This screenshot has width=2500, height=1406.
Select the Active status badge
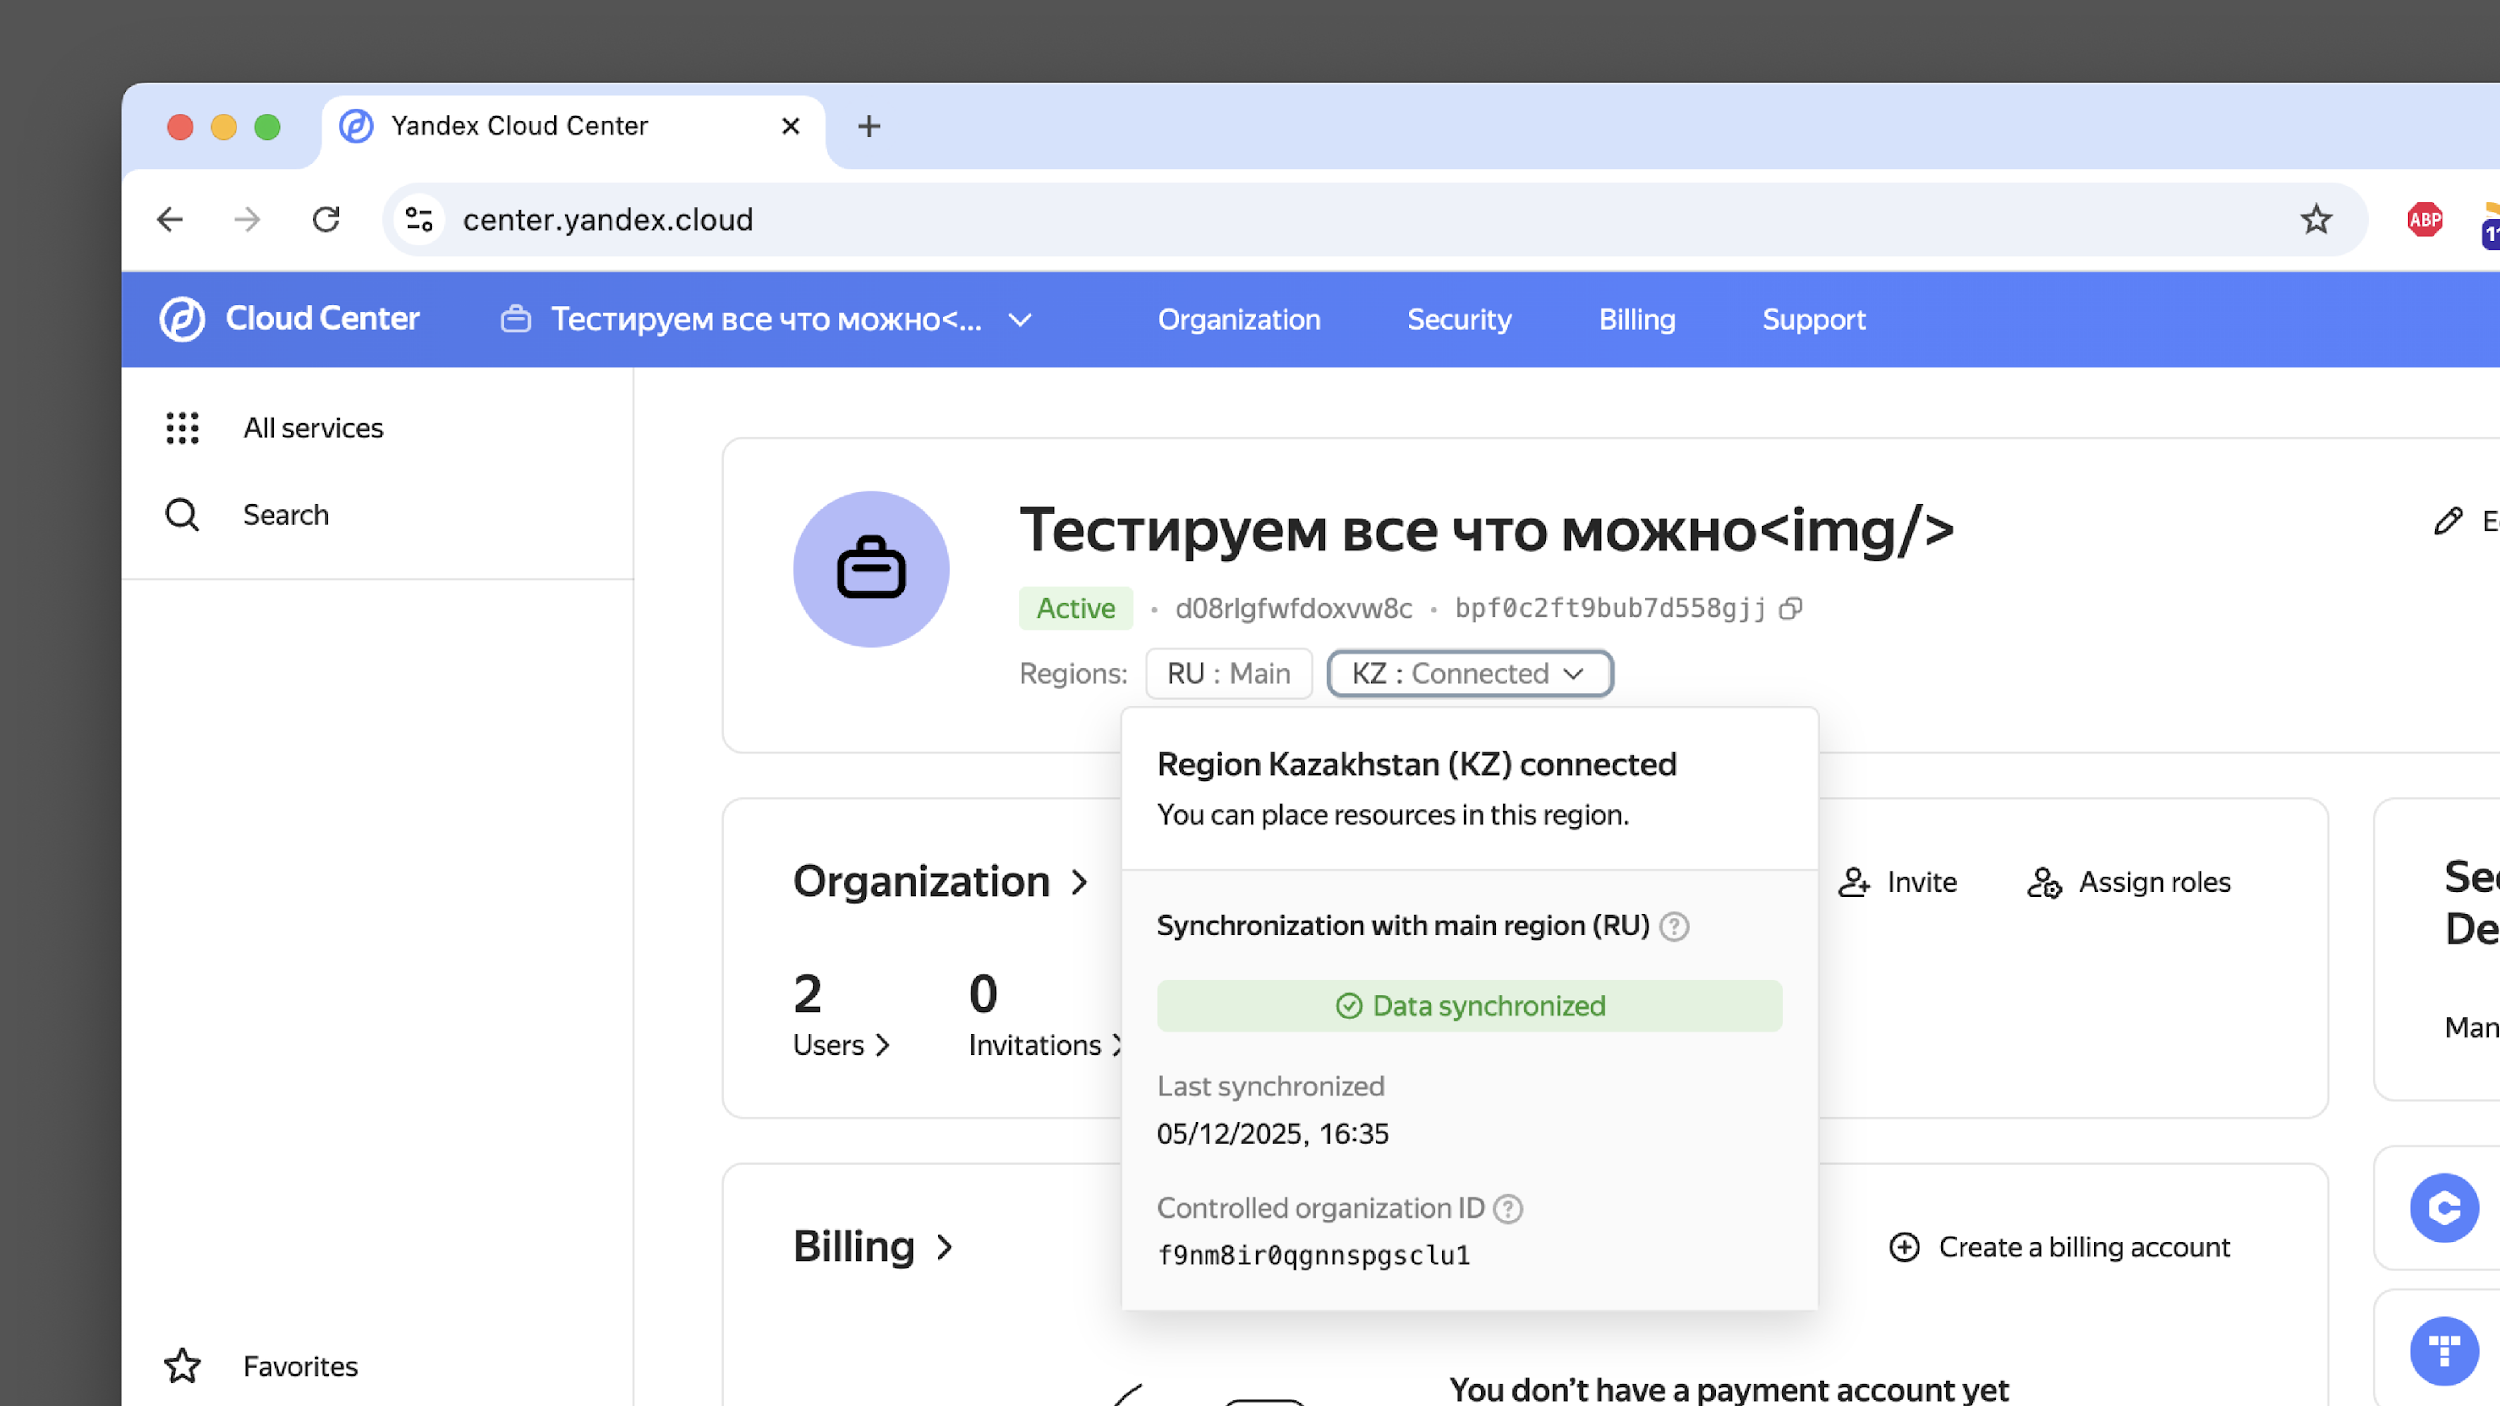pos(1075,608)
